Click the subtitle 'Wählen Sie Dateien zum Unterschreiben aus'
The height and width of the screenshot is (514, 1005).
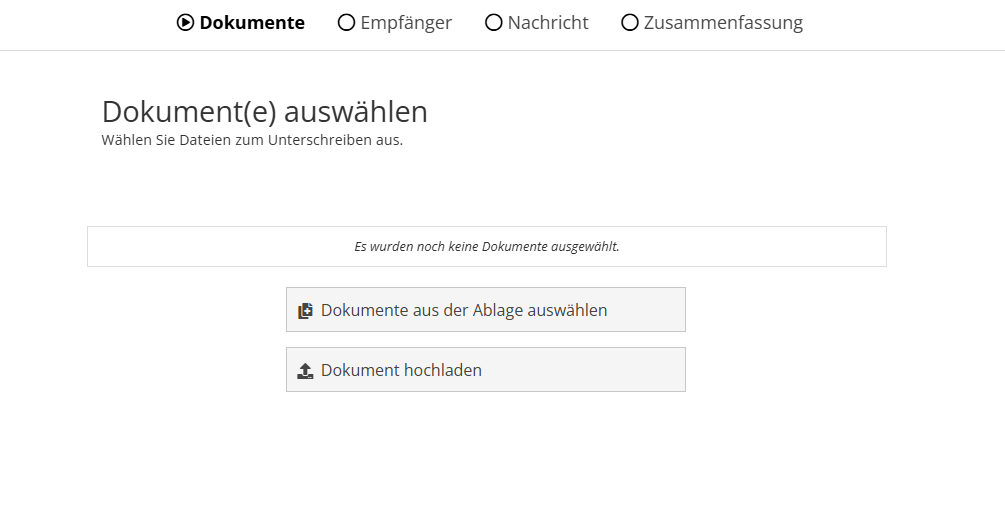pos(252,140)
